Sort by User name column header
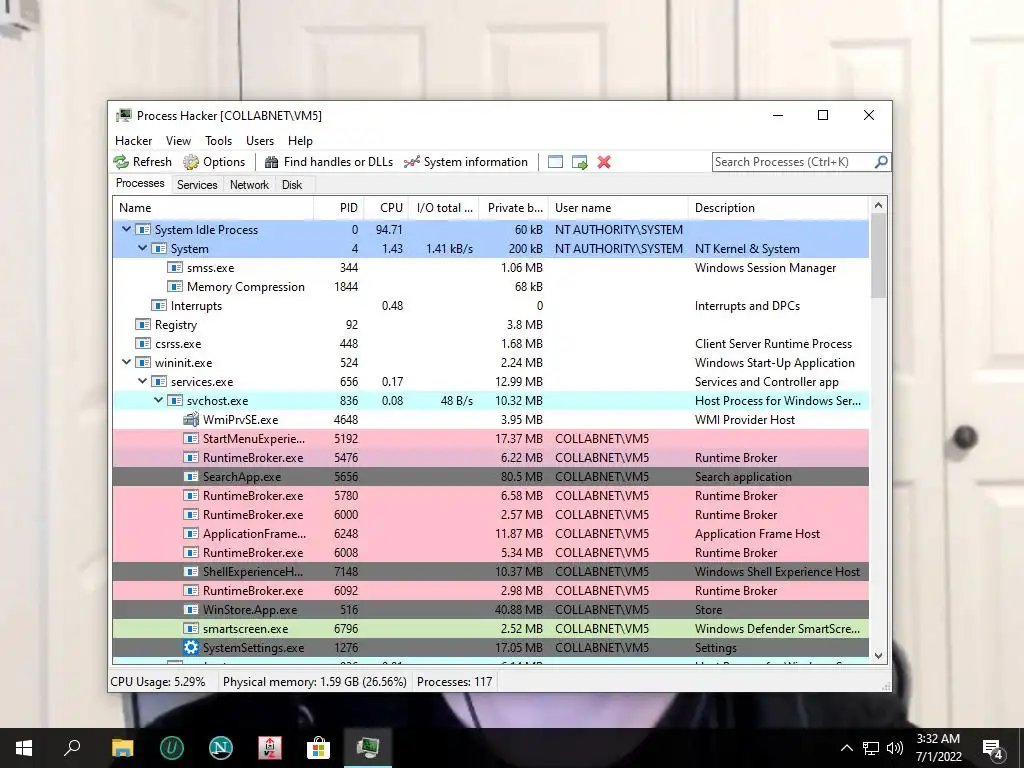 coord(618,208)
